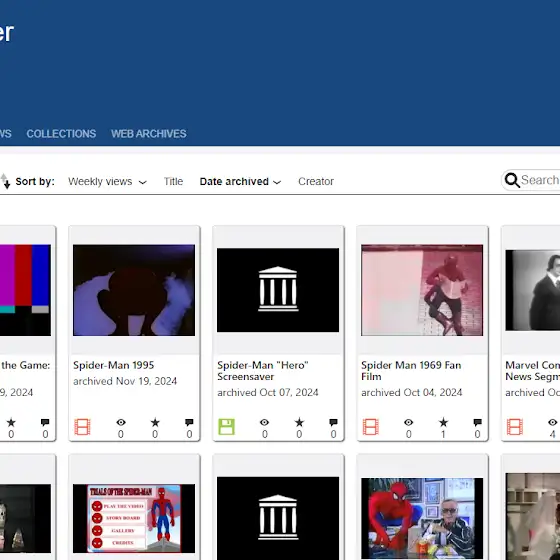The width and height of the screenshot is (560, 560).
Task: Open the Marvel news segment black-and-white thumbnail
Action: [532, 290]
